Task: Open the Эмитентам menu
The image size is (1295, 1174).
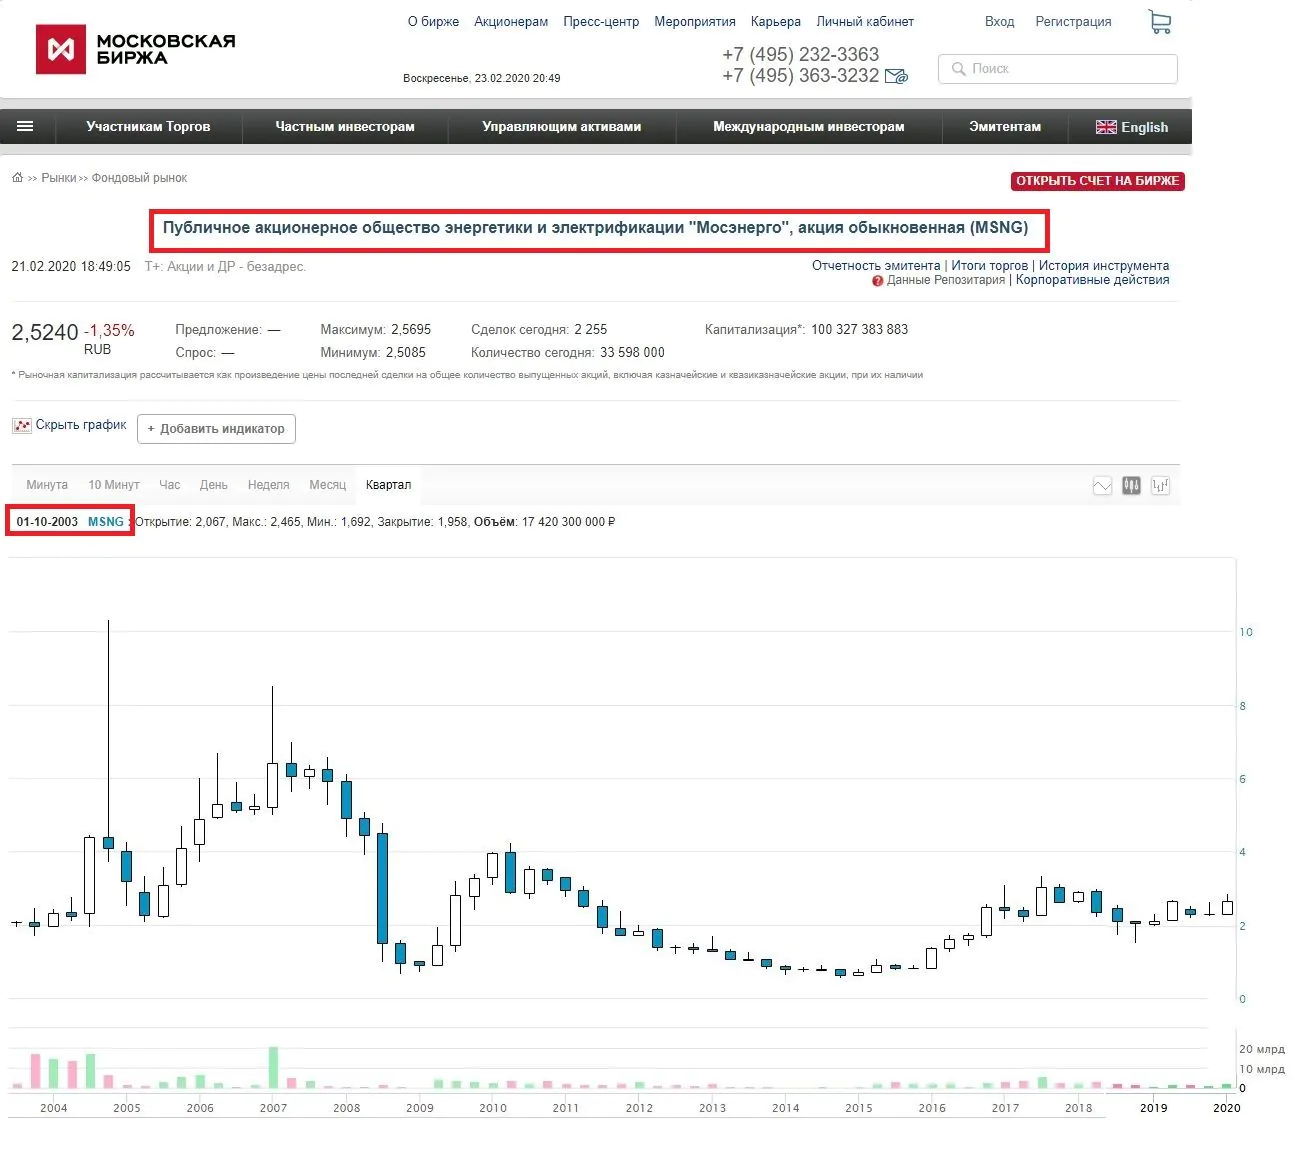Action: point(1005,127)
